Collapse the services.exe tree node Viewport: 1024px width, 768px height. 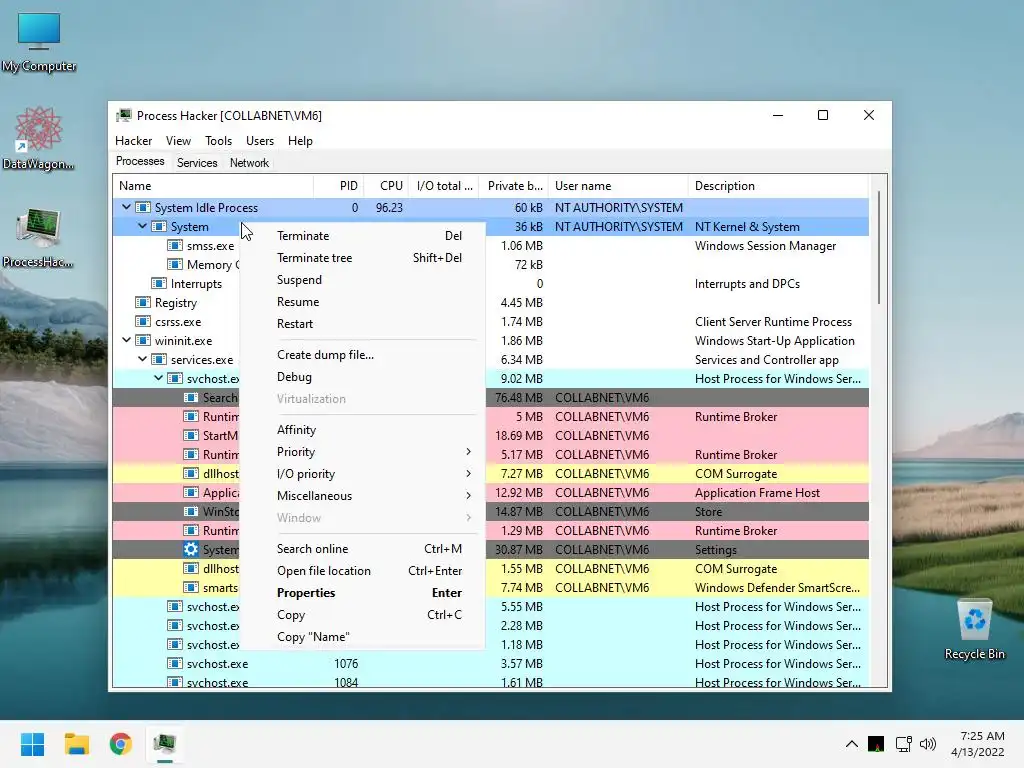pyautogui.click(x=142, y=359)
